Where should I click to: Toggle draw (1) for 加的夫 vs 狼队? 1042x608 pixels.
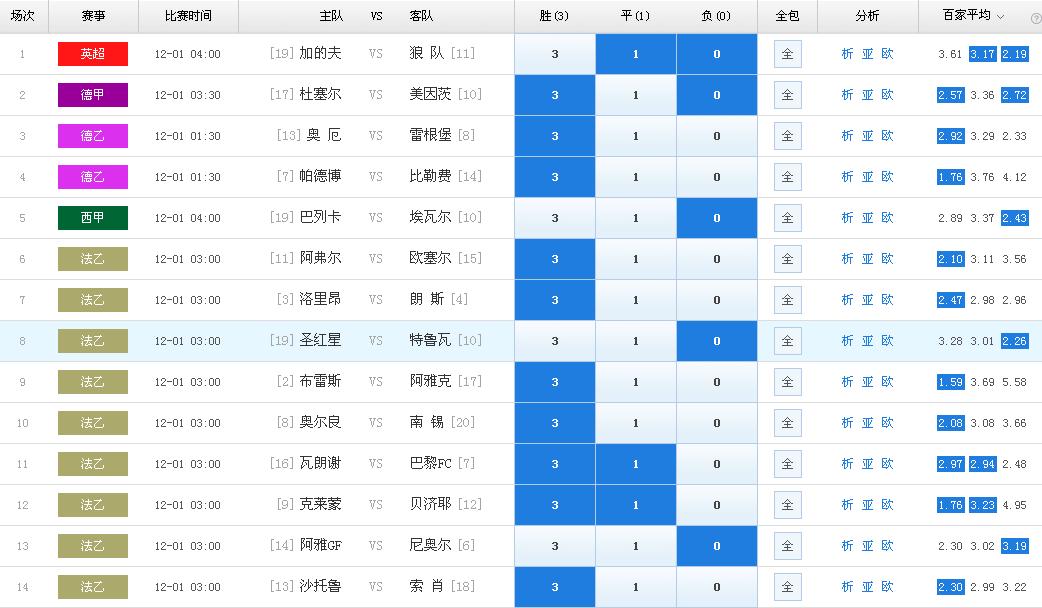coord(636,54)
